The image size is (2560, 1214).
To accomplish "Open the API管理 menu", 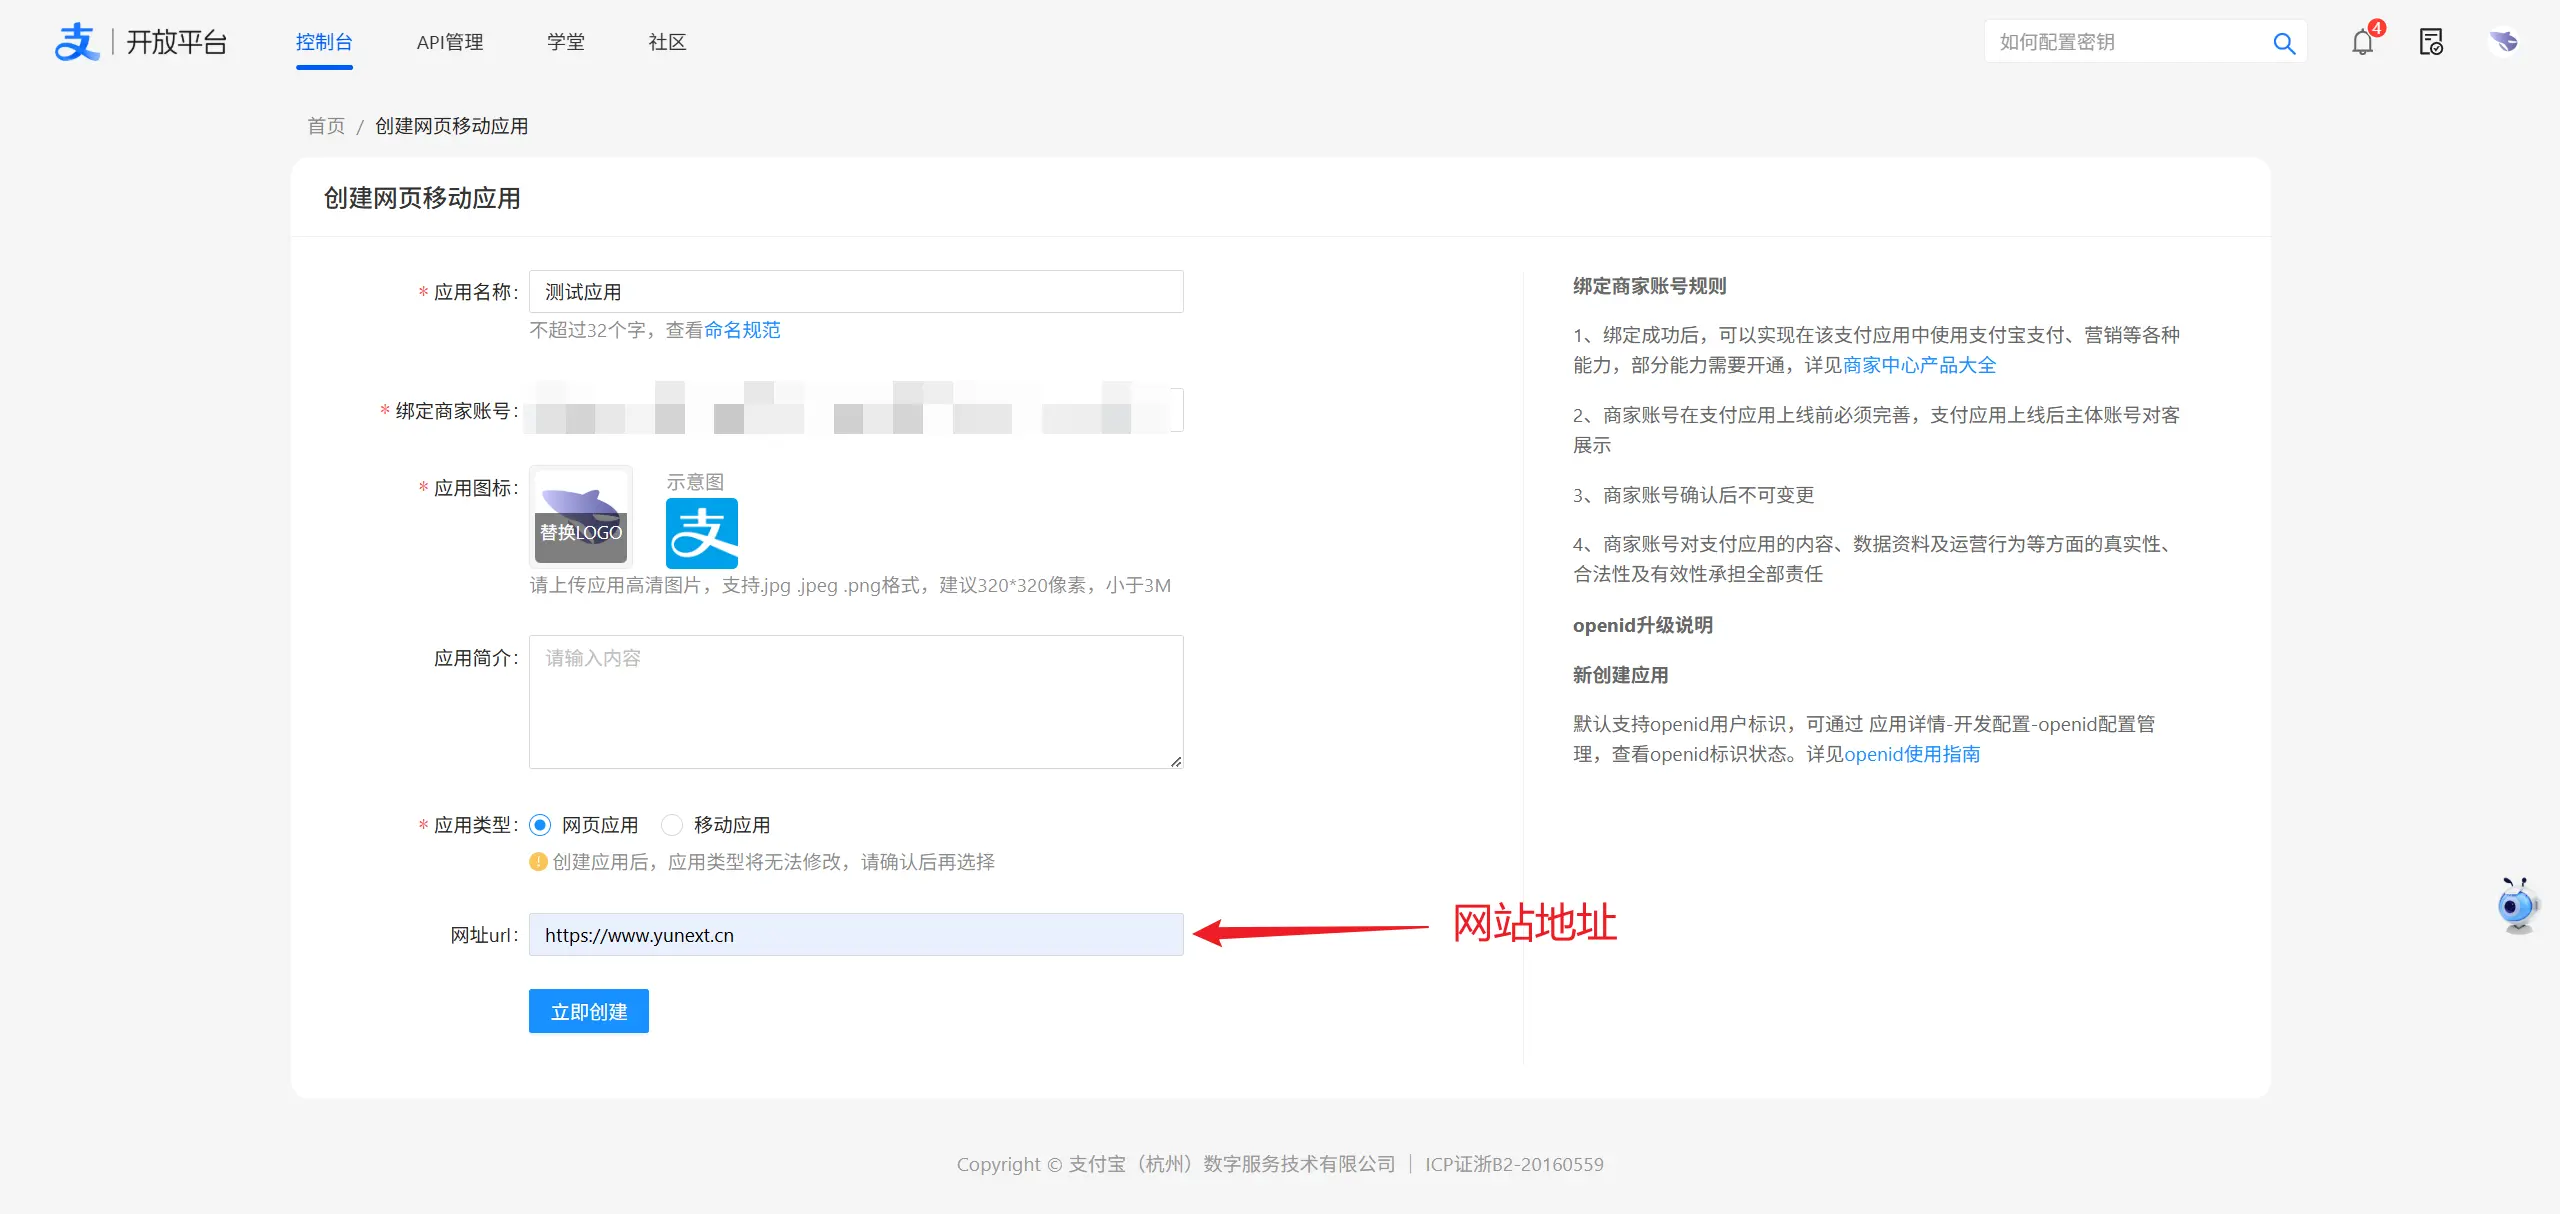I will (450, 42).
